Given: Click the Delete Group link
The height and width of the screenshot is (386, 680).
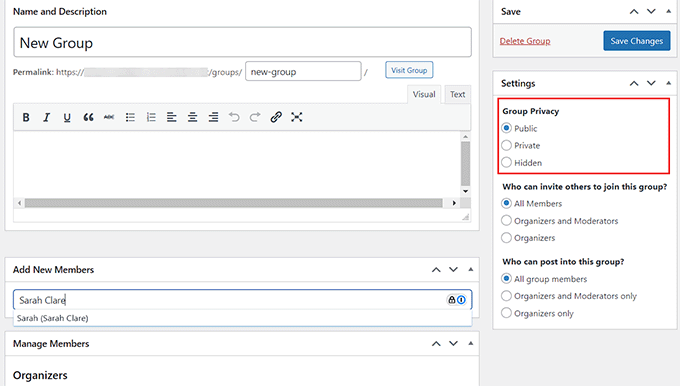Looking at the screenshot, I should 525,41.
